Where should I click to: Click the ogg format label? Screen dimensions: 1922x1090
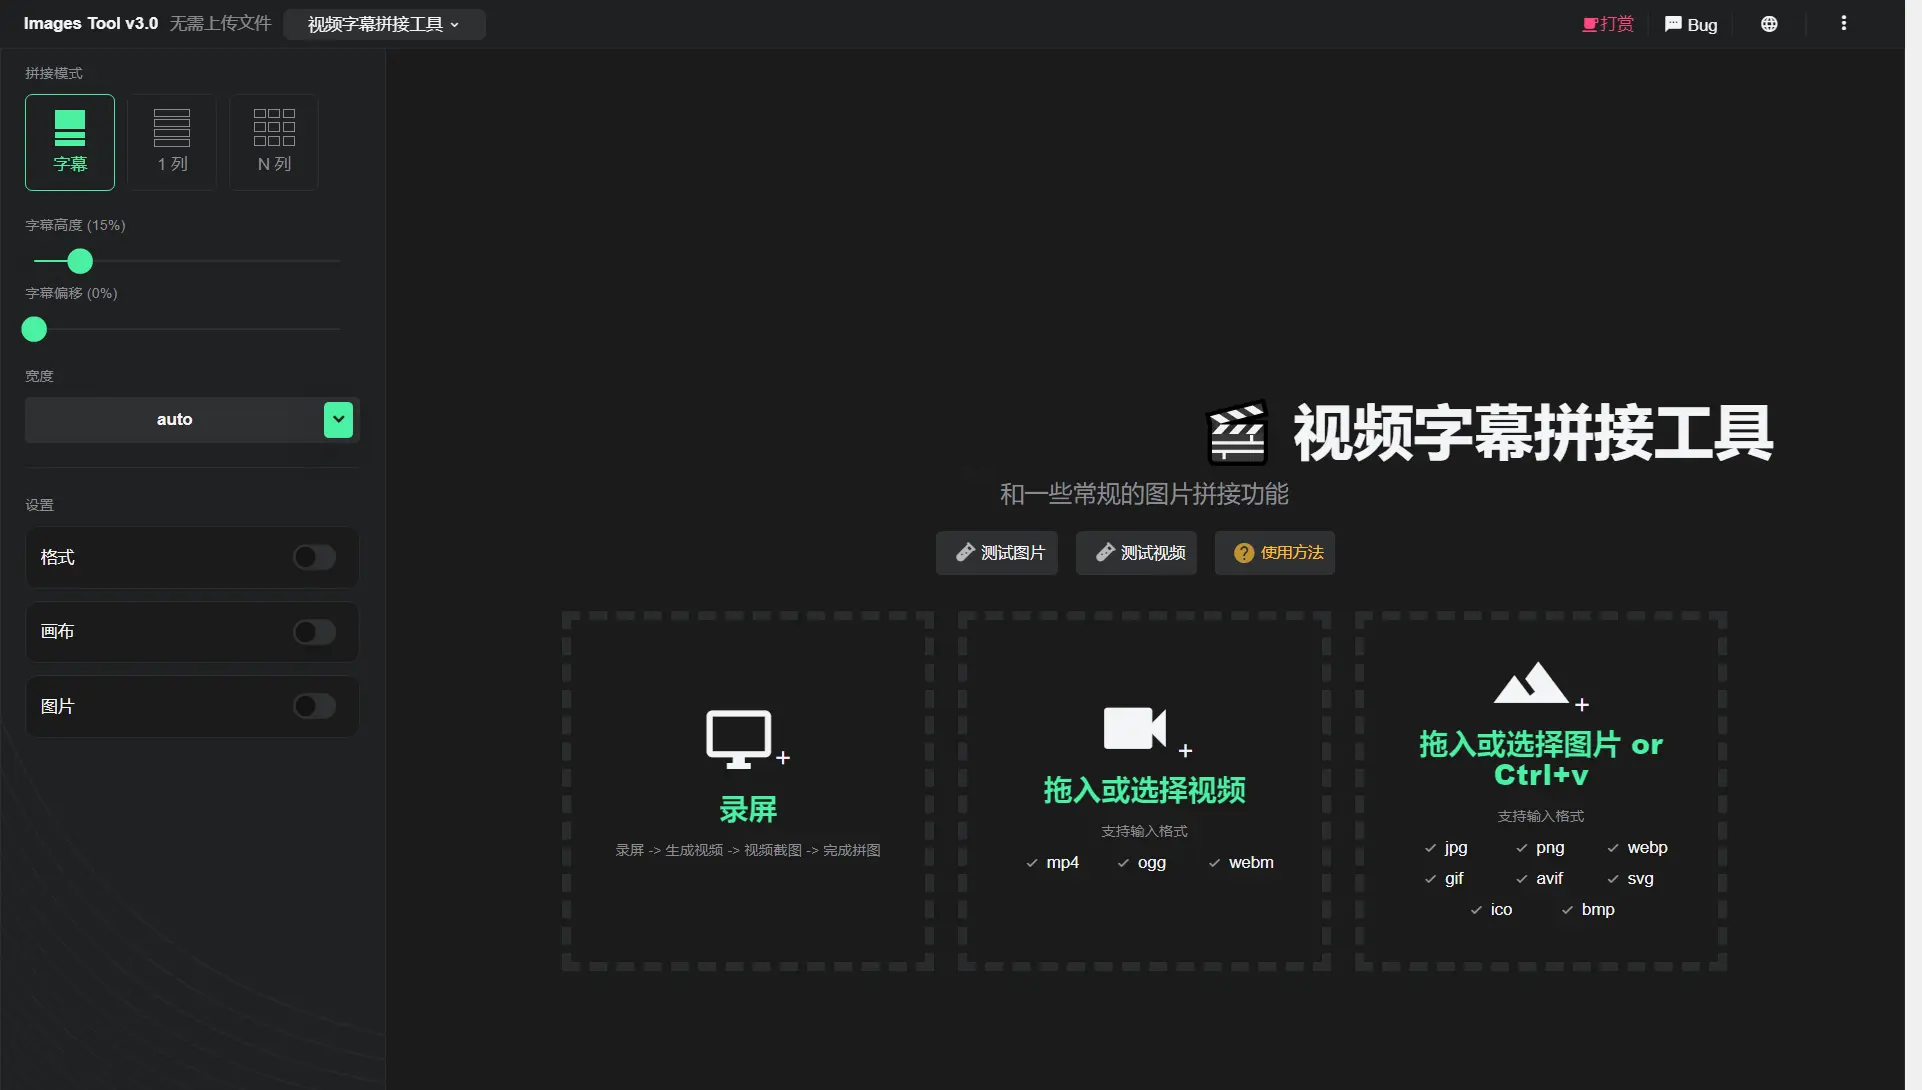click(x=1152, y=863)
